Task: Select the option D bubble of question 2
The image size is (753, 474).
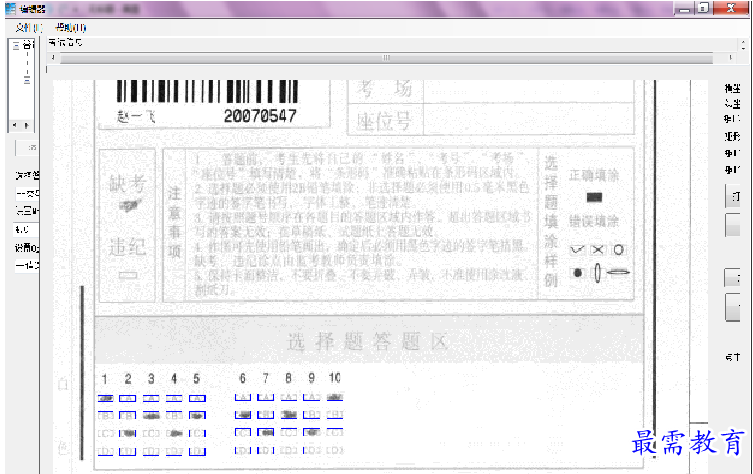Action: point(127,451)
